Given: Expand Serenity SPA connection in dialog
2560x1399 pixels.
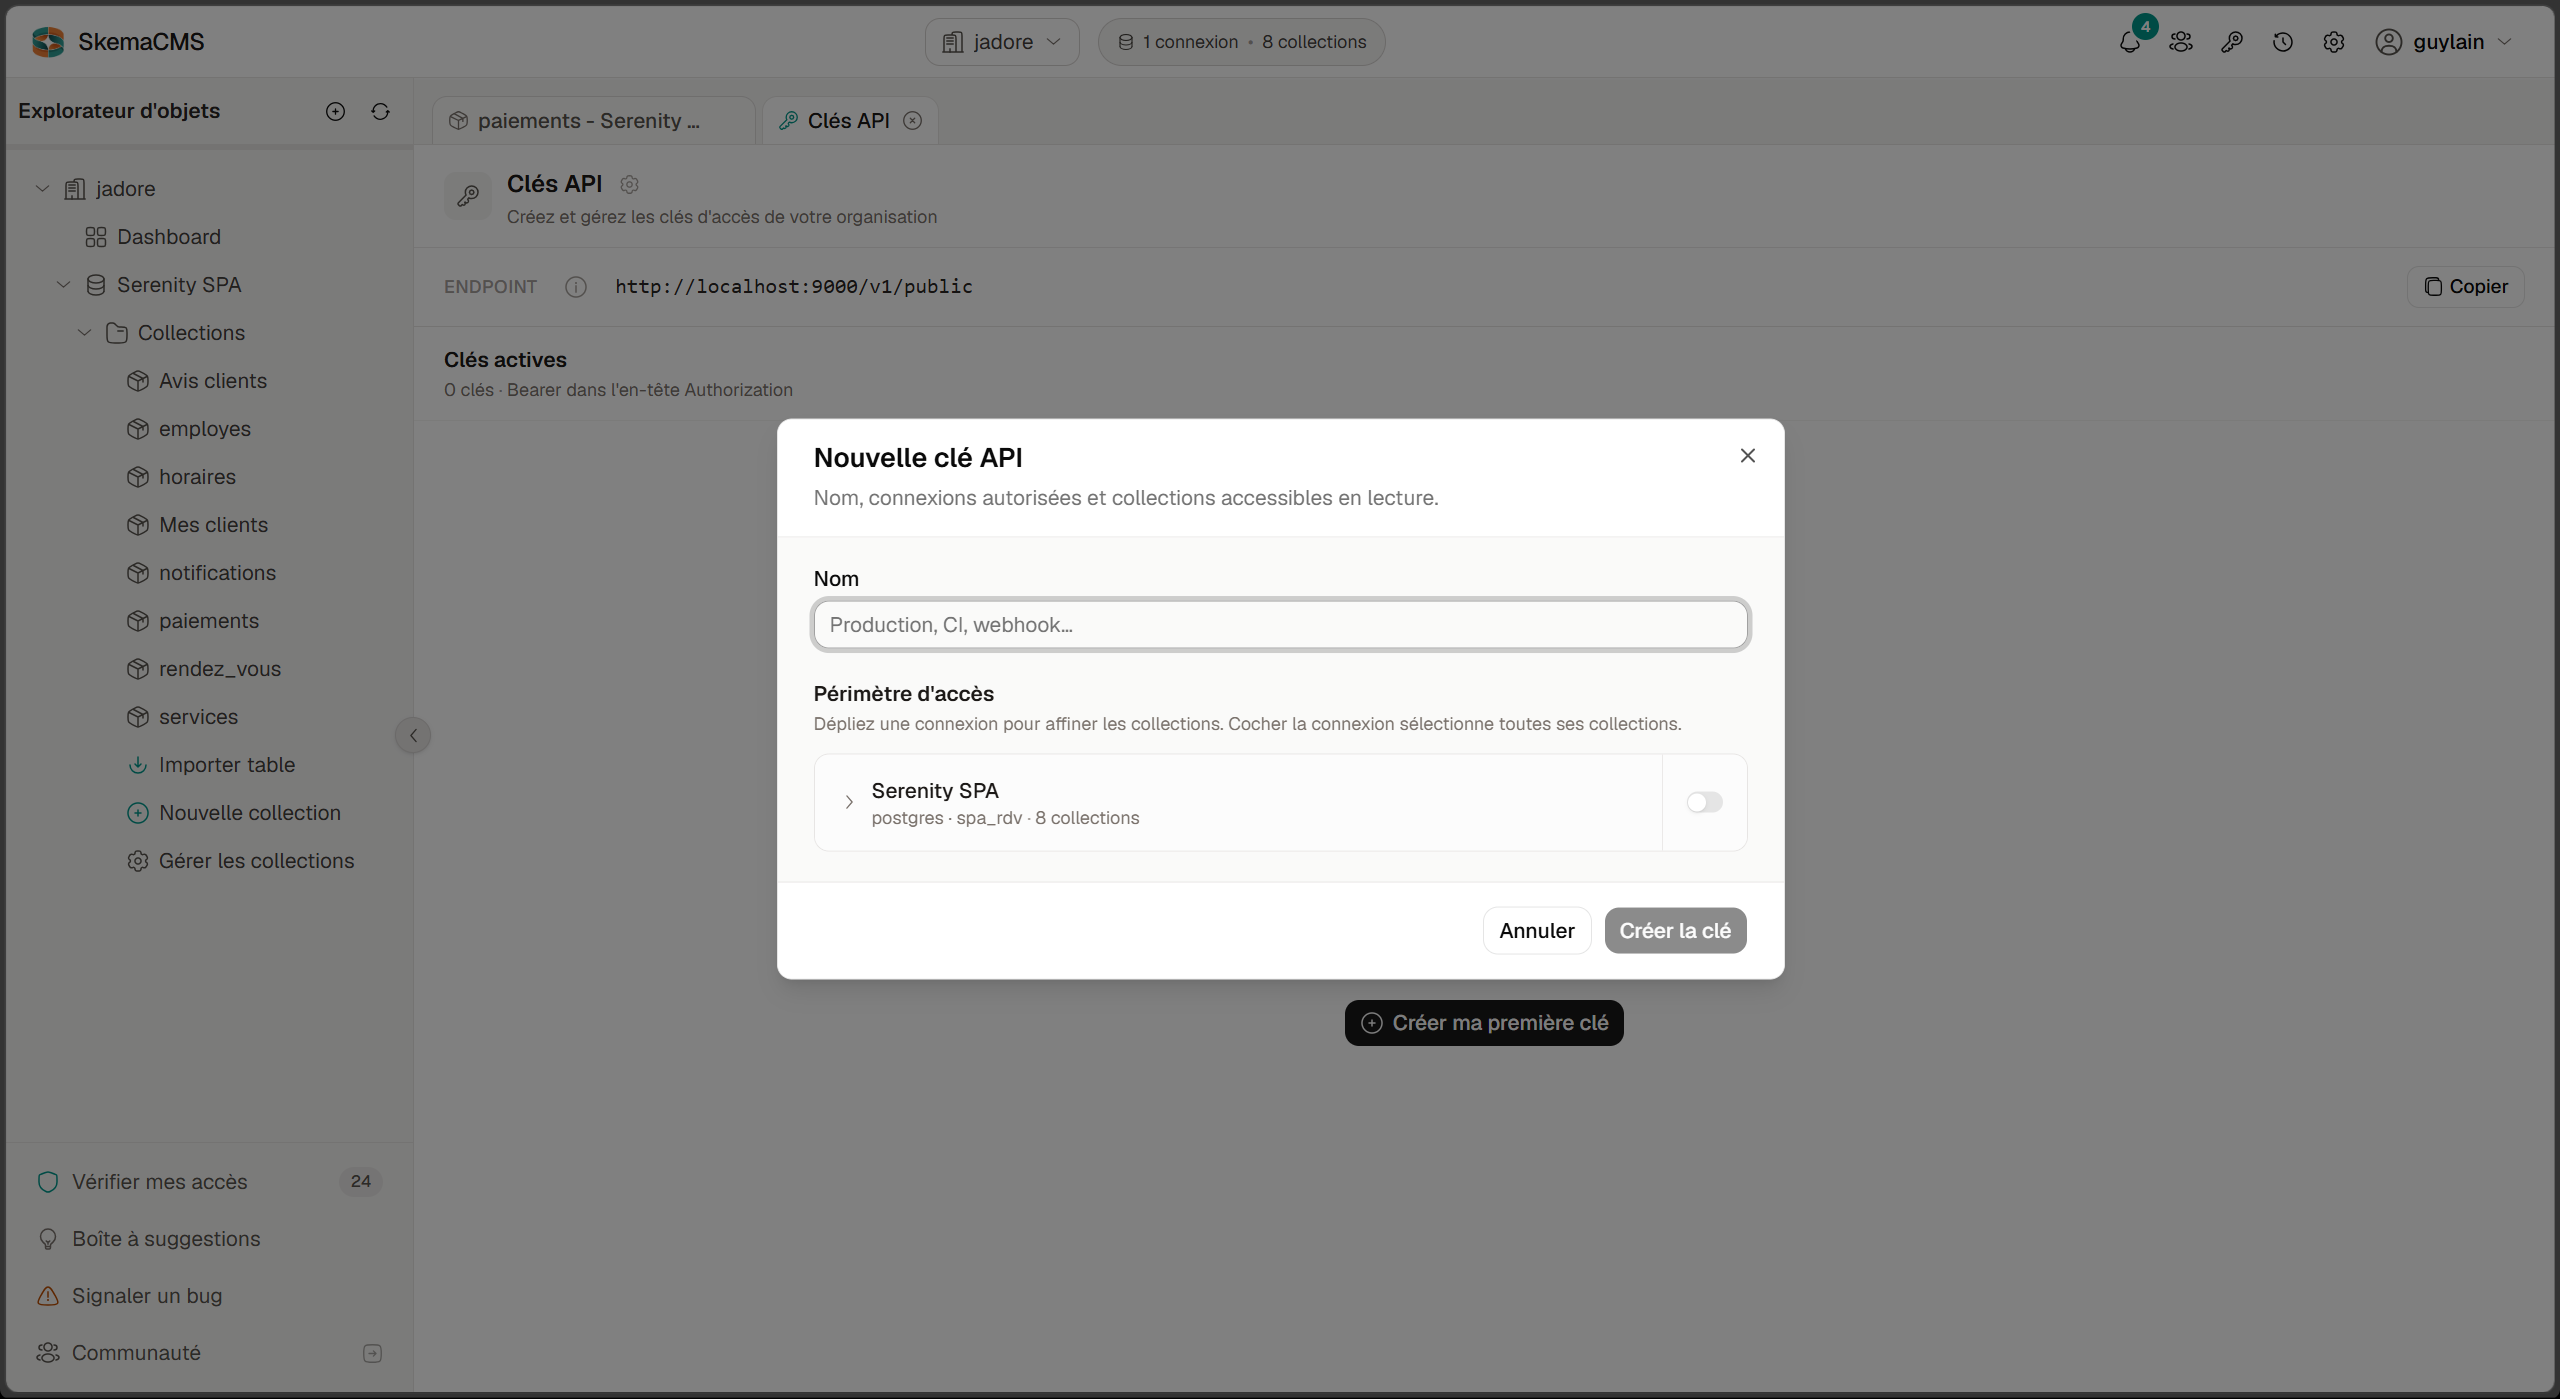Looking at the screenshot, I should [849, 802].
